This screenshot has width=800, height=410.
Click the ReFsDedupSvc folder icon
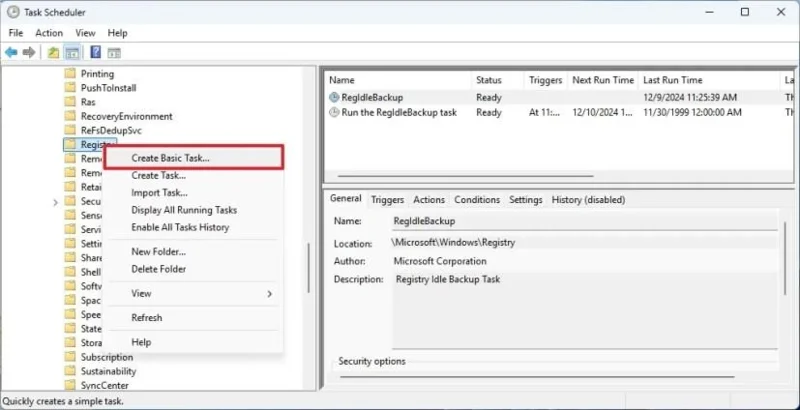pos(70,131)
